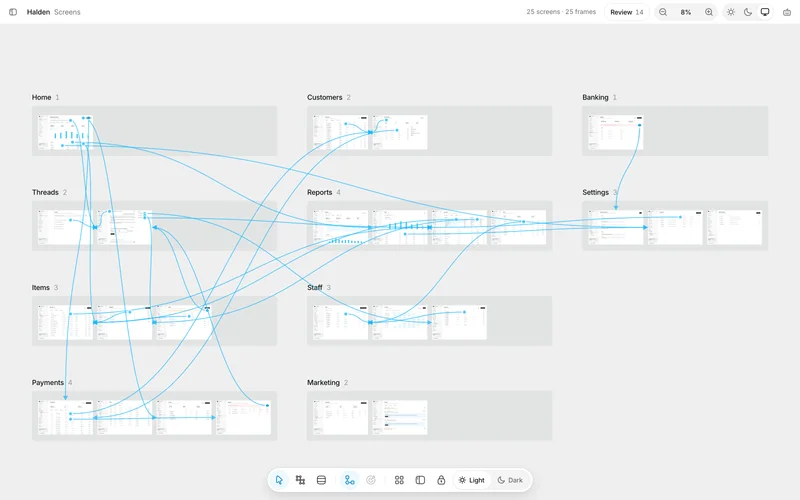Screen dimensions: 800x500
Task: Select the Items group label
Action: 41,288
